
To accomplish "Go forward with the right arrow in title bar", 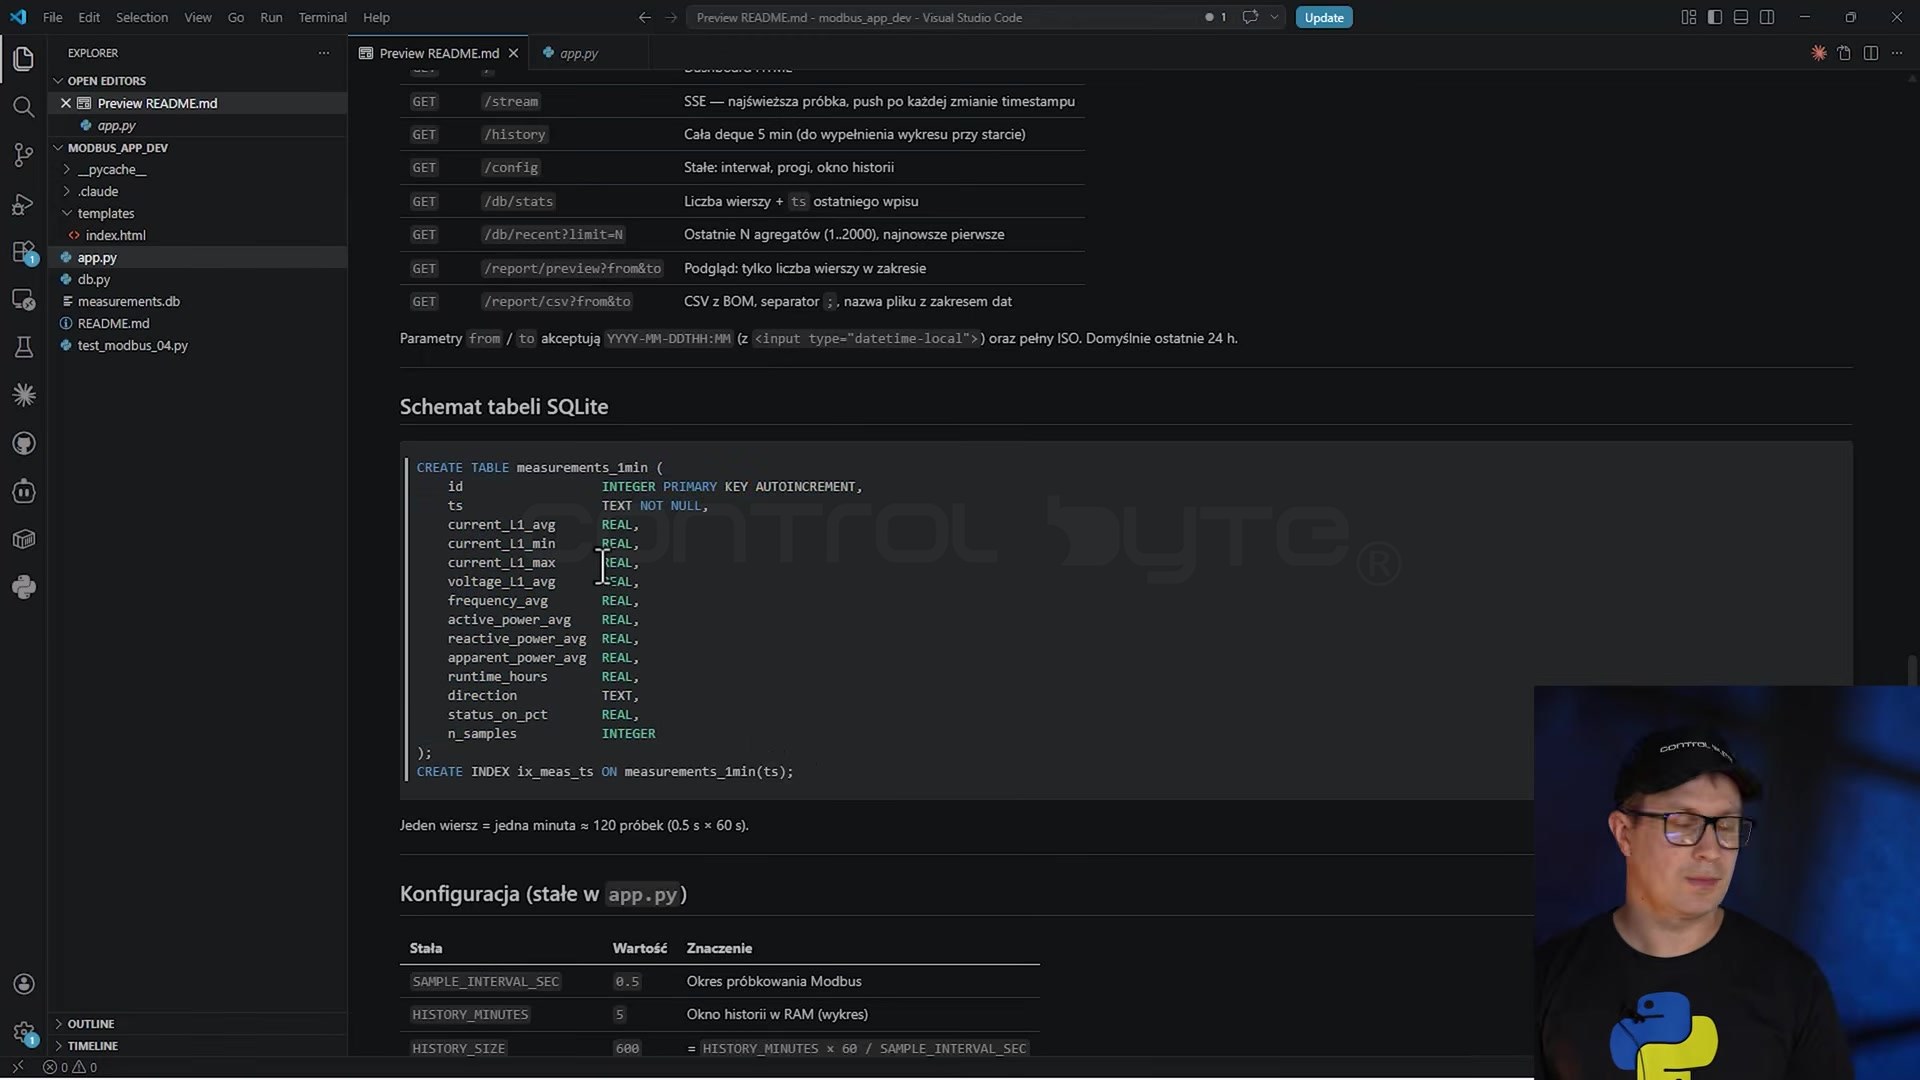I will pyautogui.click(x=671, y=17).
